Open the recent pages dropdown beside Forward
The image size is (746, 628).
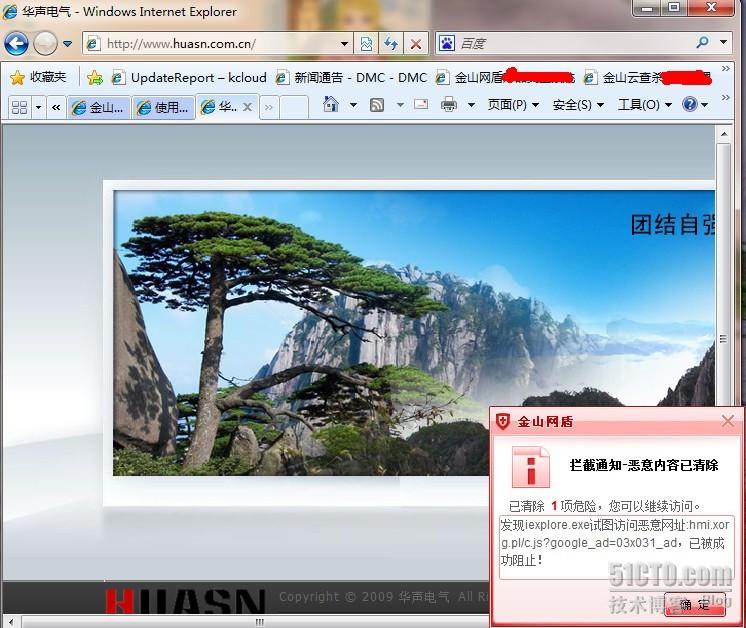point(68,44)
